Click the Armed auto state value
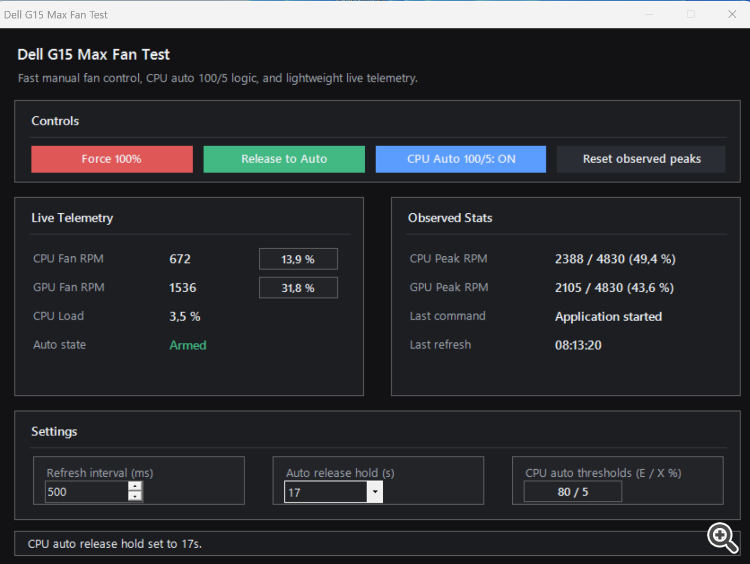The width and height of the screenshot is (750, 564). point(188,345)
